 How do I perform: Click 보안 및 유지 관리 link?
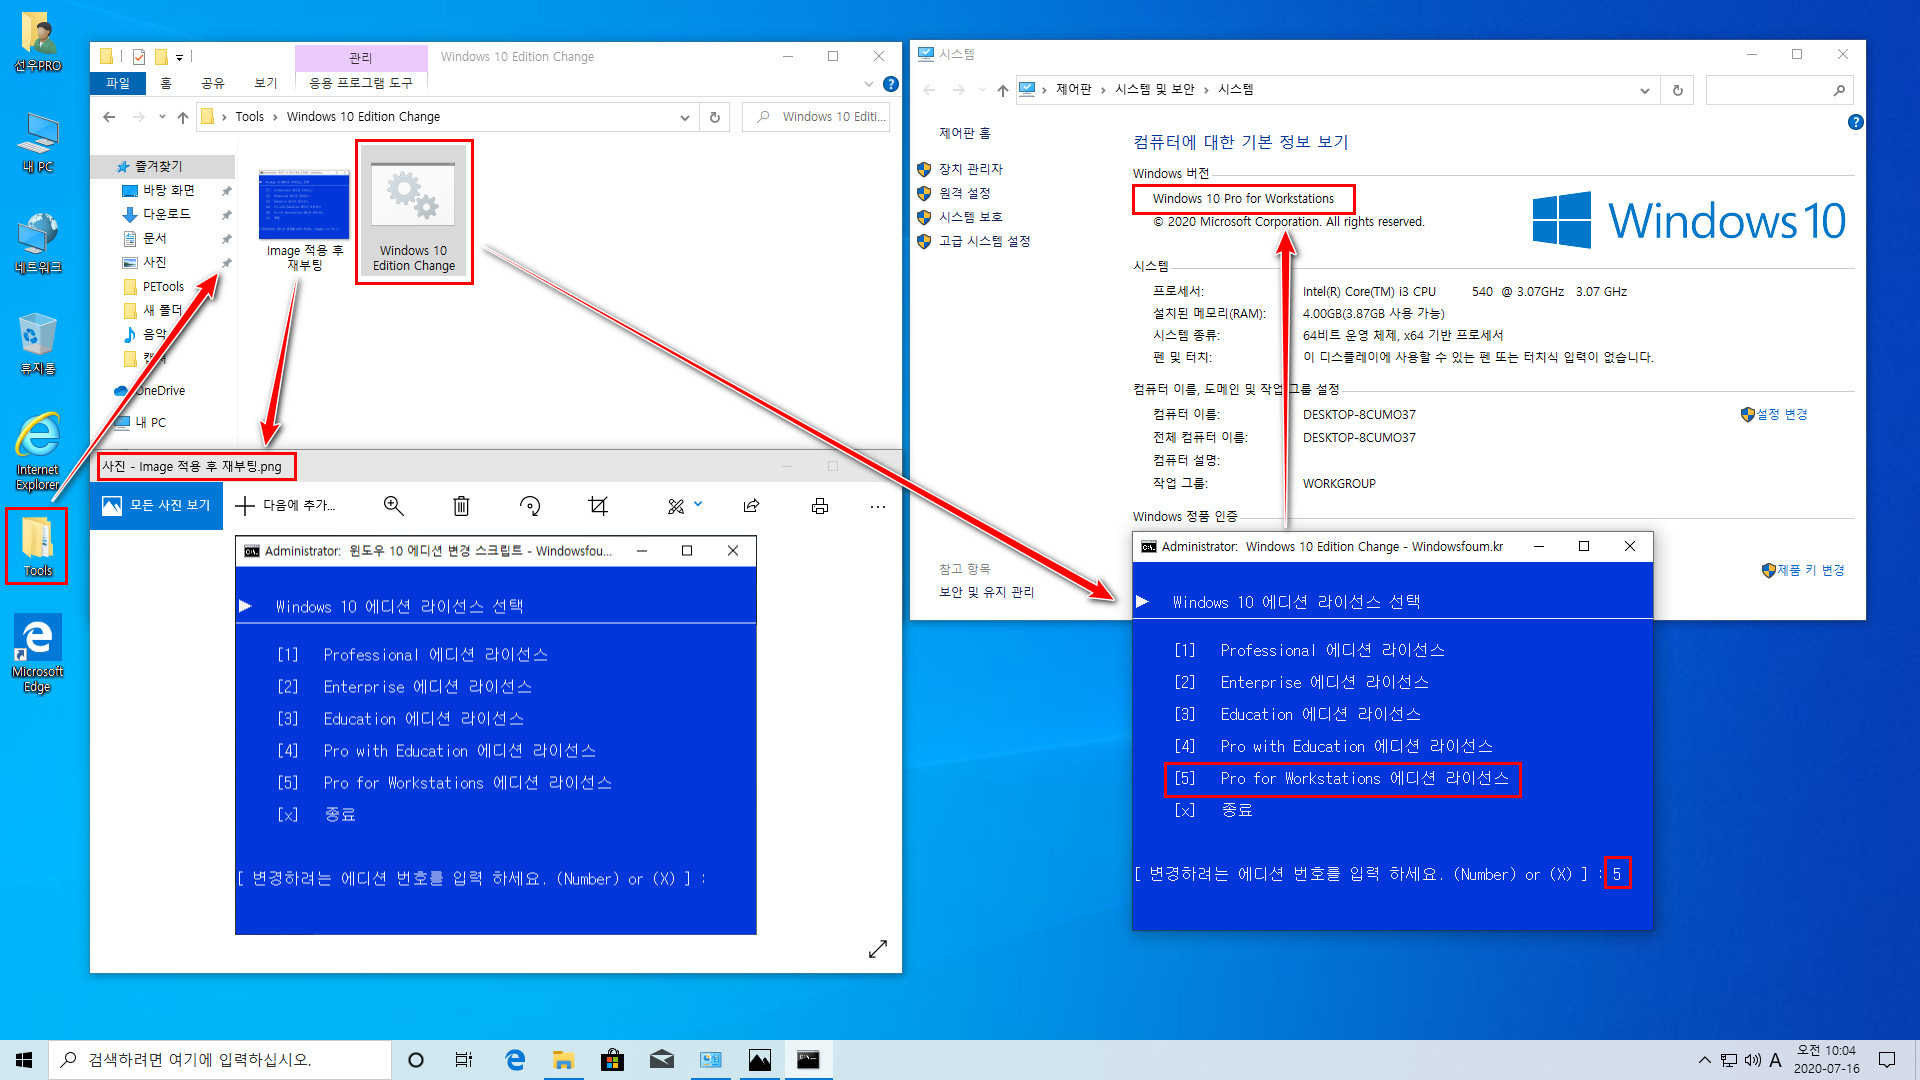(x=986, y=592)
